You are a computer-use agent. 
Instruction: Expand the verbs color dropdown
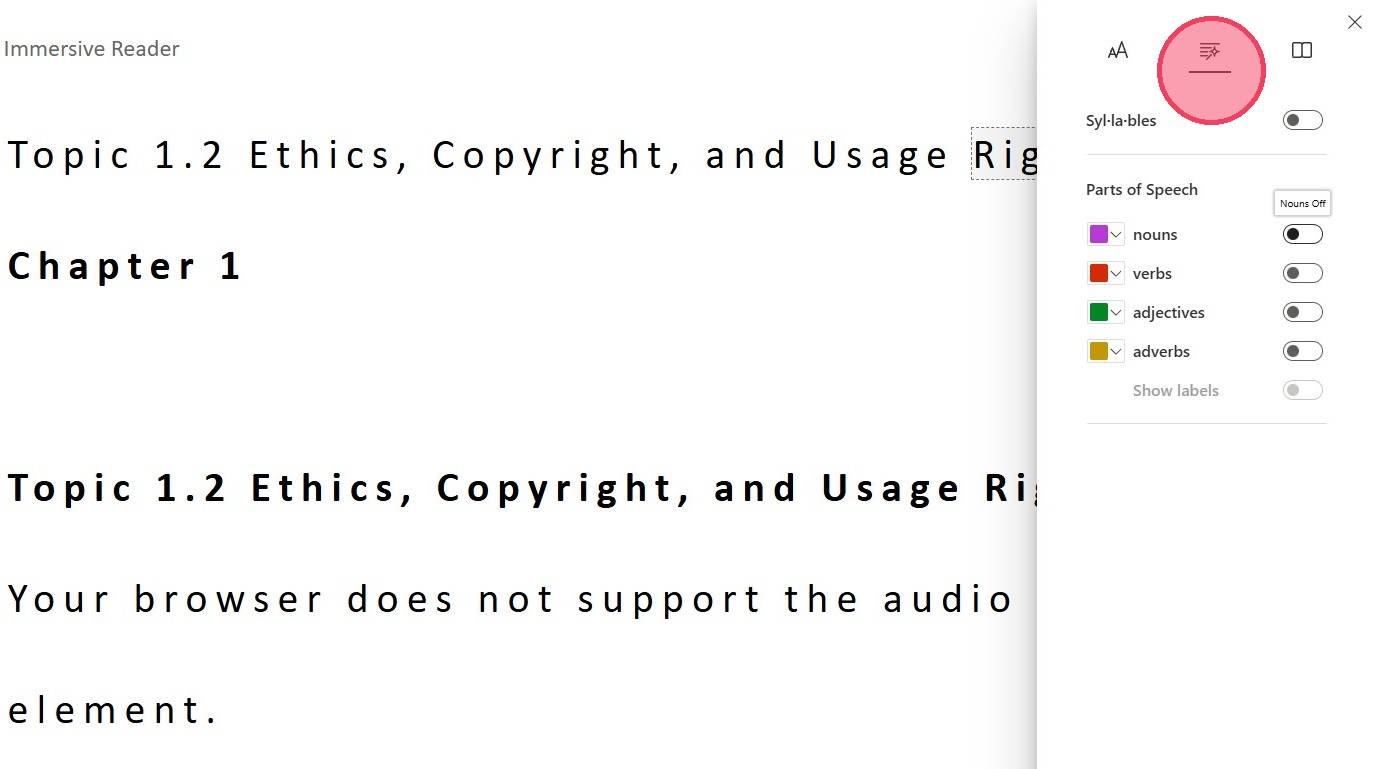tap(1116, 273)
